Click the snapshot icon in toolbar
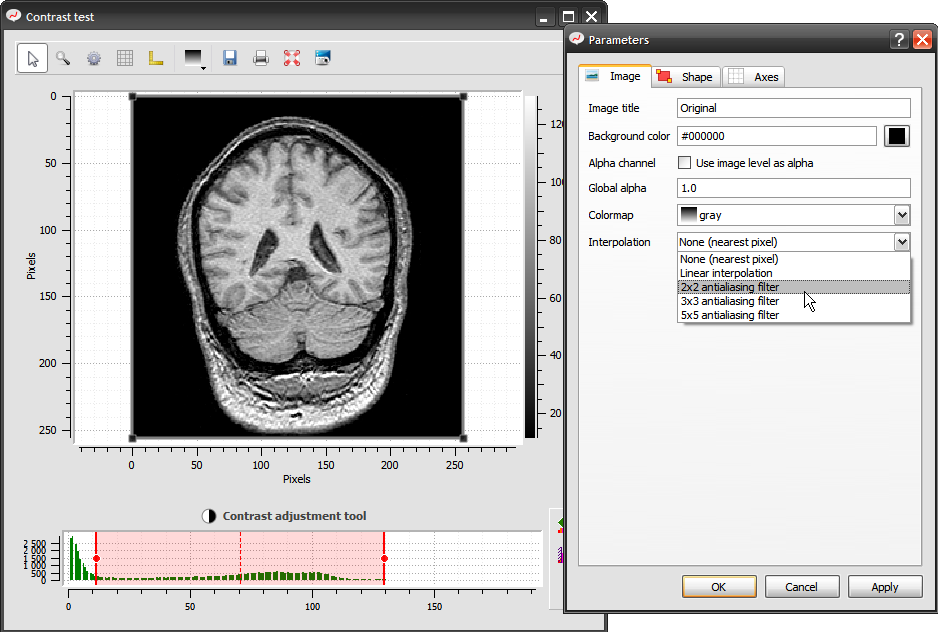Viewport: 938px width, 632px height. point(322,58)
